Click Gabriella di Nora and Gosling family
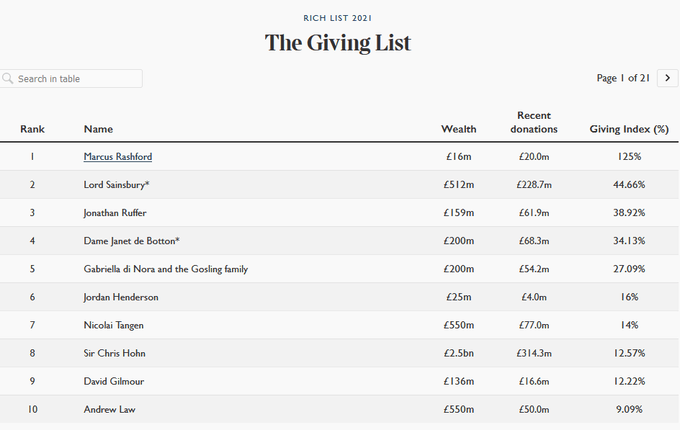This screenshot has height=430, width=680. click(166, 269)
